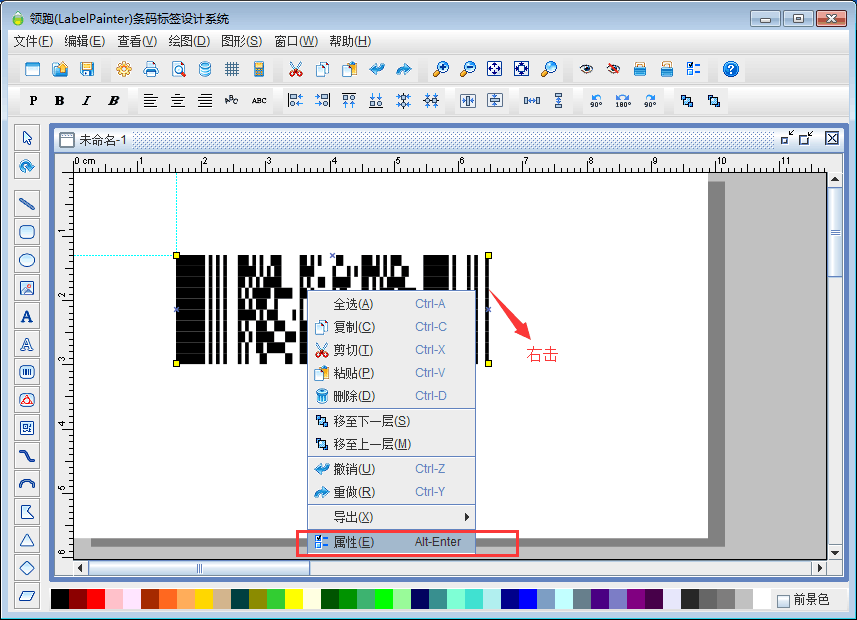Select the parallelogram shape tool
The width and height of the screenshot is (857, 620).
pyautogui.click(x=27, y=595)
